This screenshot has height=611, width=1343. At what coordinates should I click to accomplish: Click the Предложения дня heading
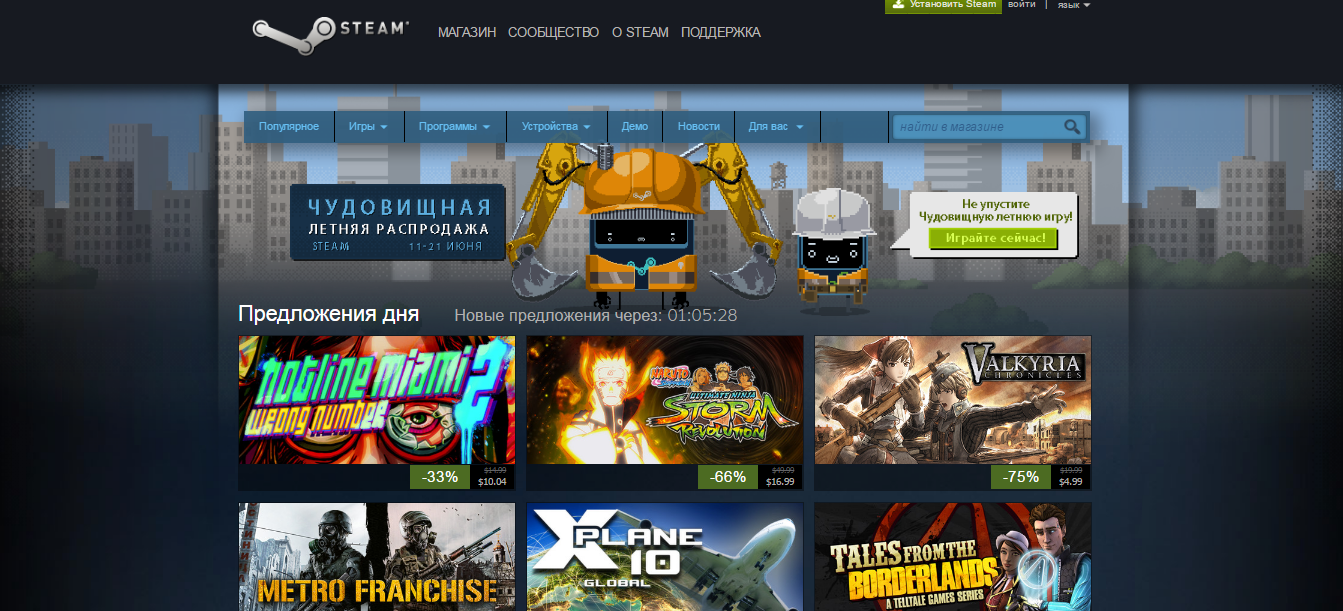[x=328, y=314]
